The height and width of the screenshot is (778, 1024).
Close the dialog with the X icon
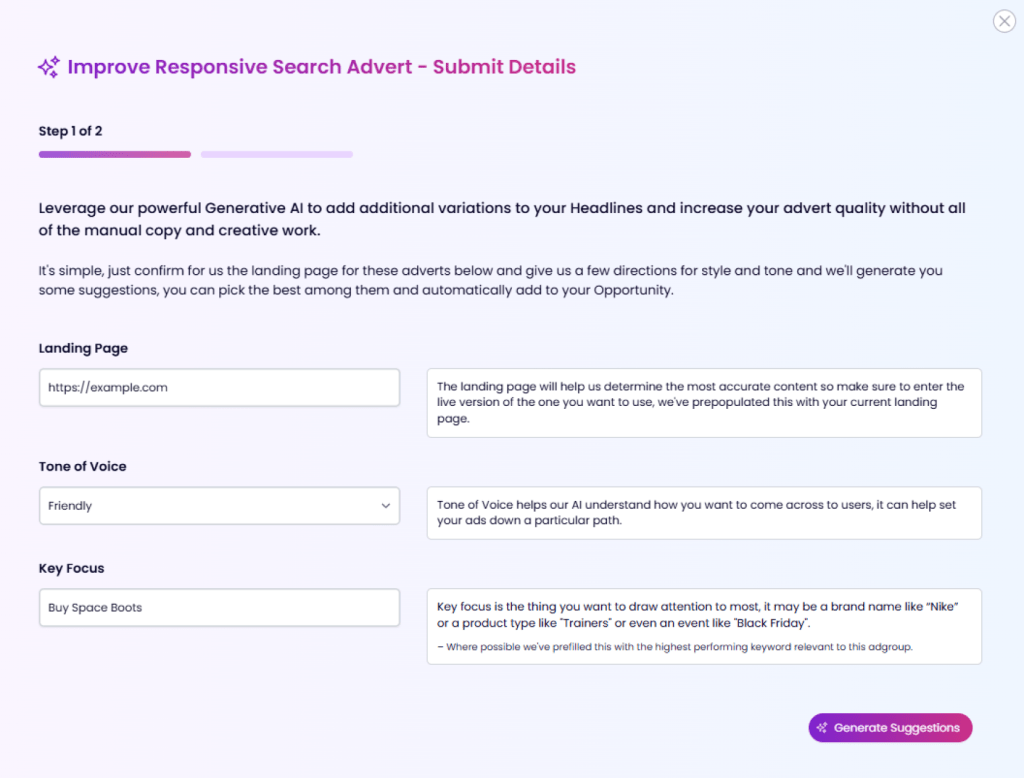point(1004,21)
